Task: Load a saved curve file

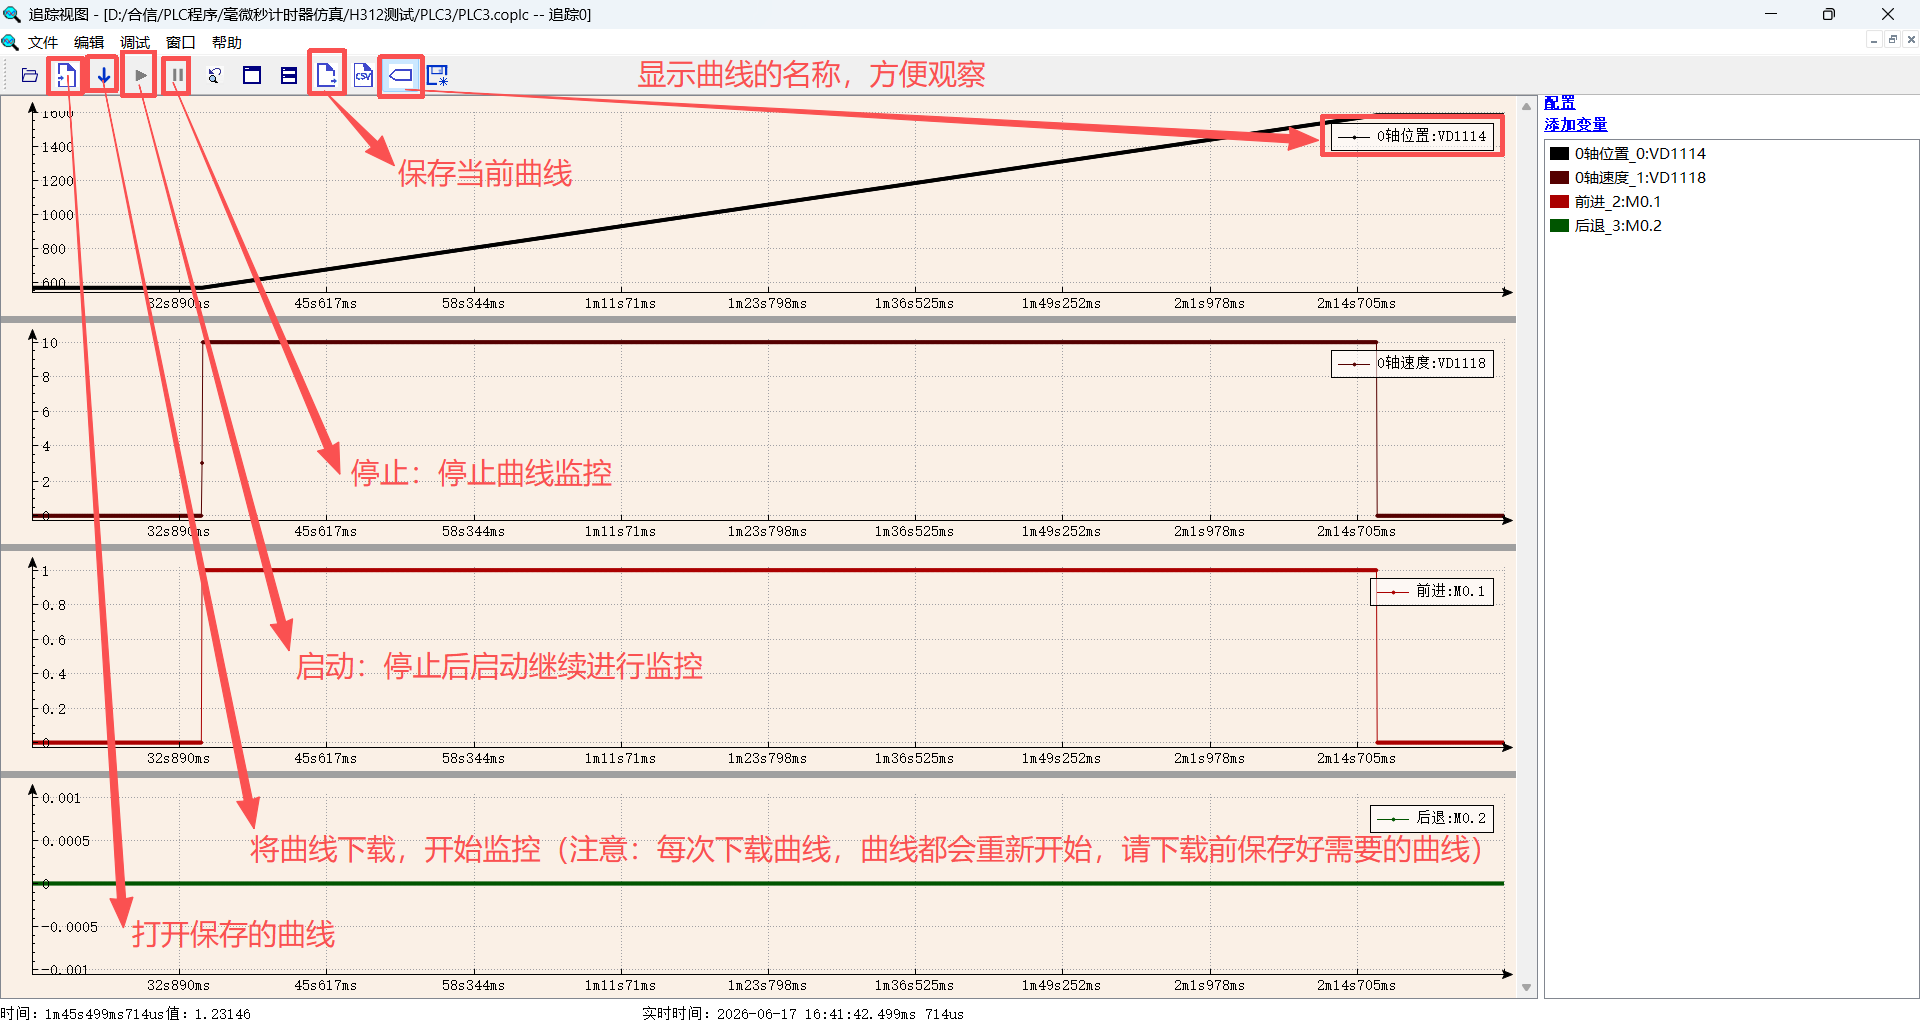Action: 66,75
